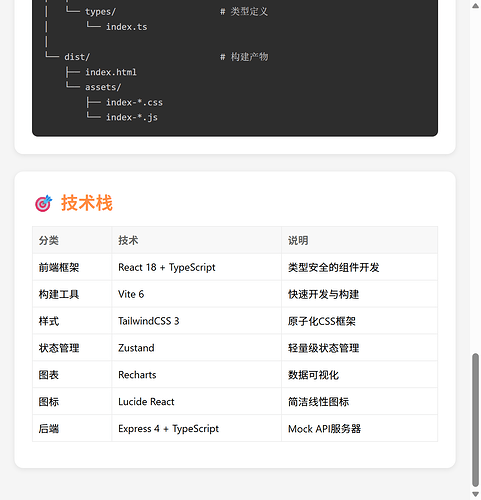Click the # 构建产物 comment

(x=244, y=57)
